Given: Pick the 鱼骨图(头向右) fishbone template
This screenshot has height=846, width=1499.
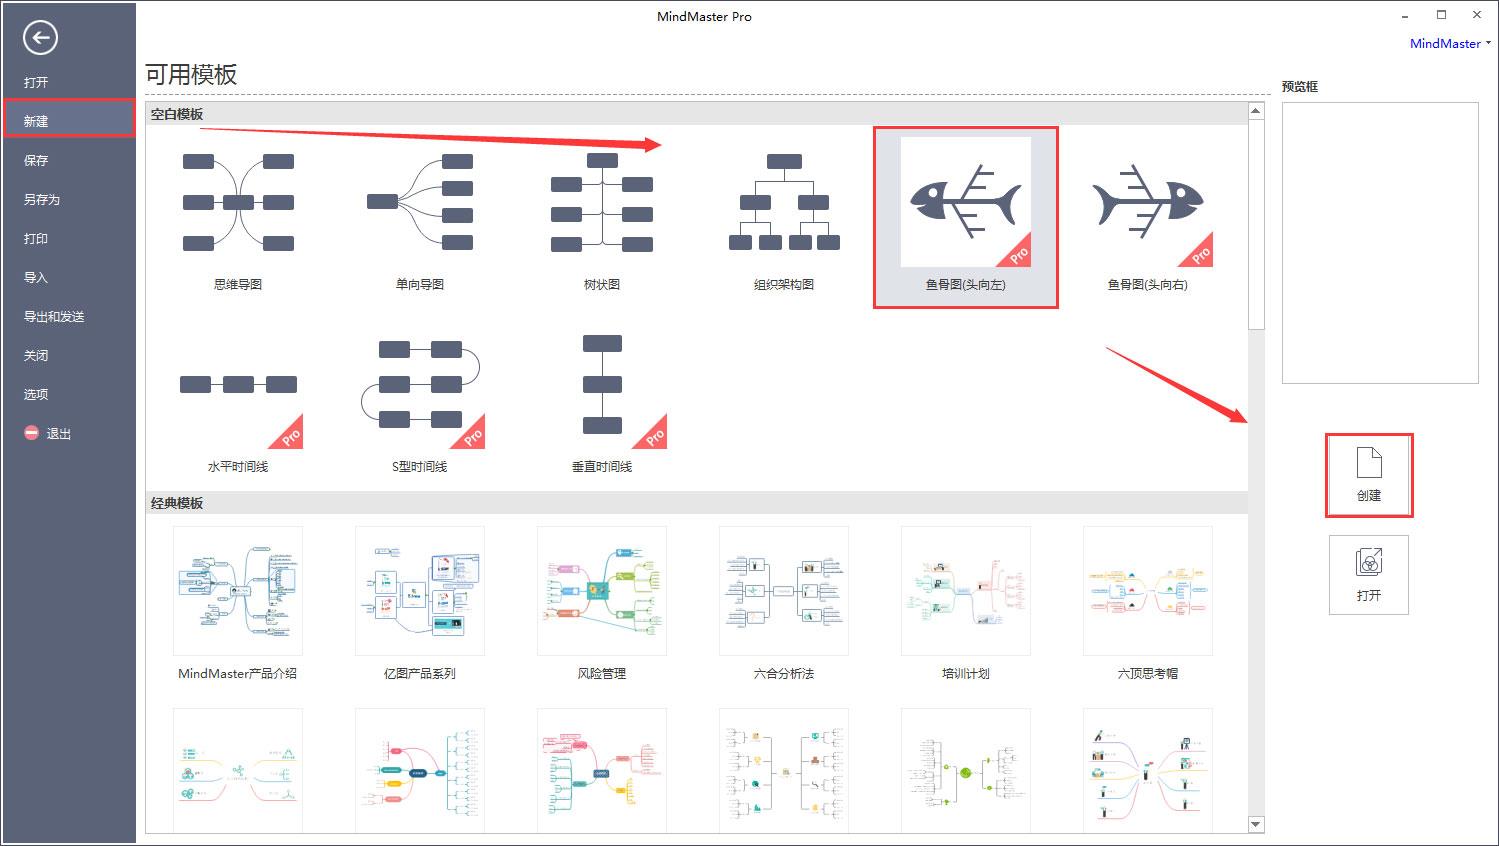Looking at the screenshot, I should tap(1148, 202).
